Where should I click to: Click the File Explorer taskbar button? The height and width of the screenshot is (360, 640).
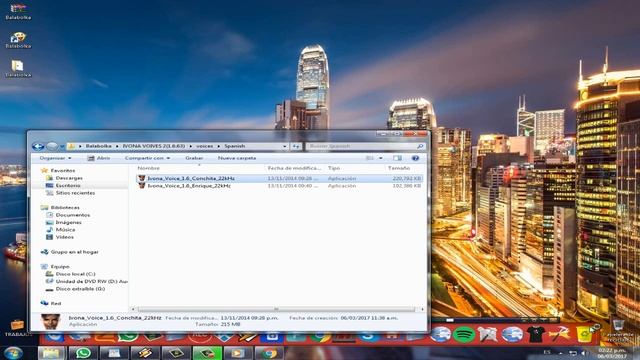pyautogui.click(x=52, y=353)
